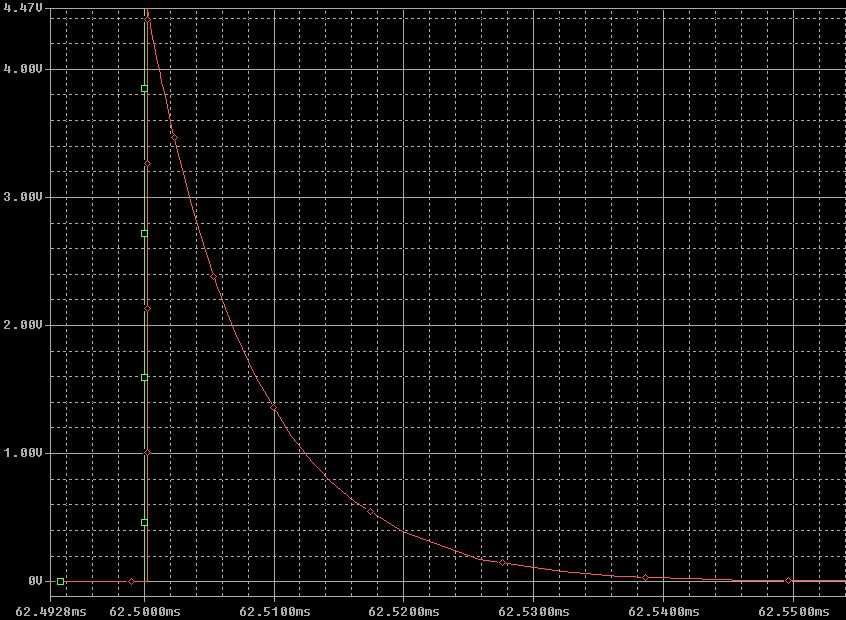Select red diamond on rising edge near 2.1V
846x620 pixels.
point(147,309)
